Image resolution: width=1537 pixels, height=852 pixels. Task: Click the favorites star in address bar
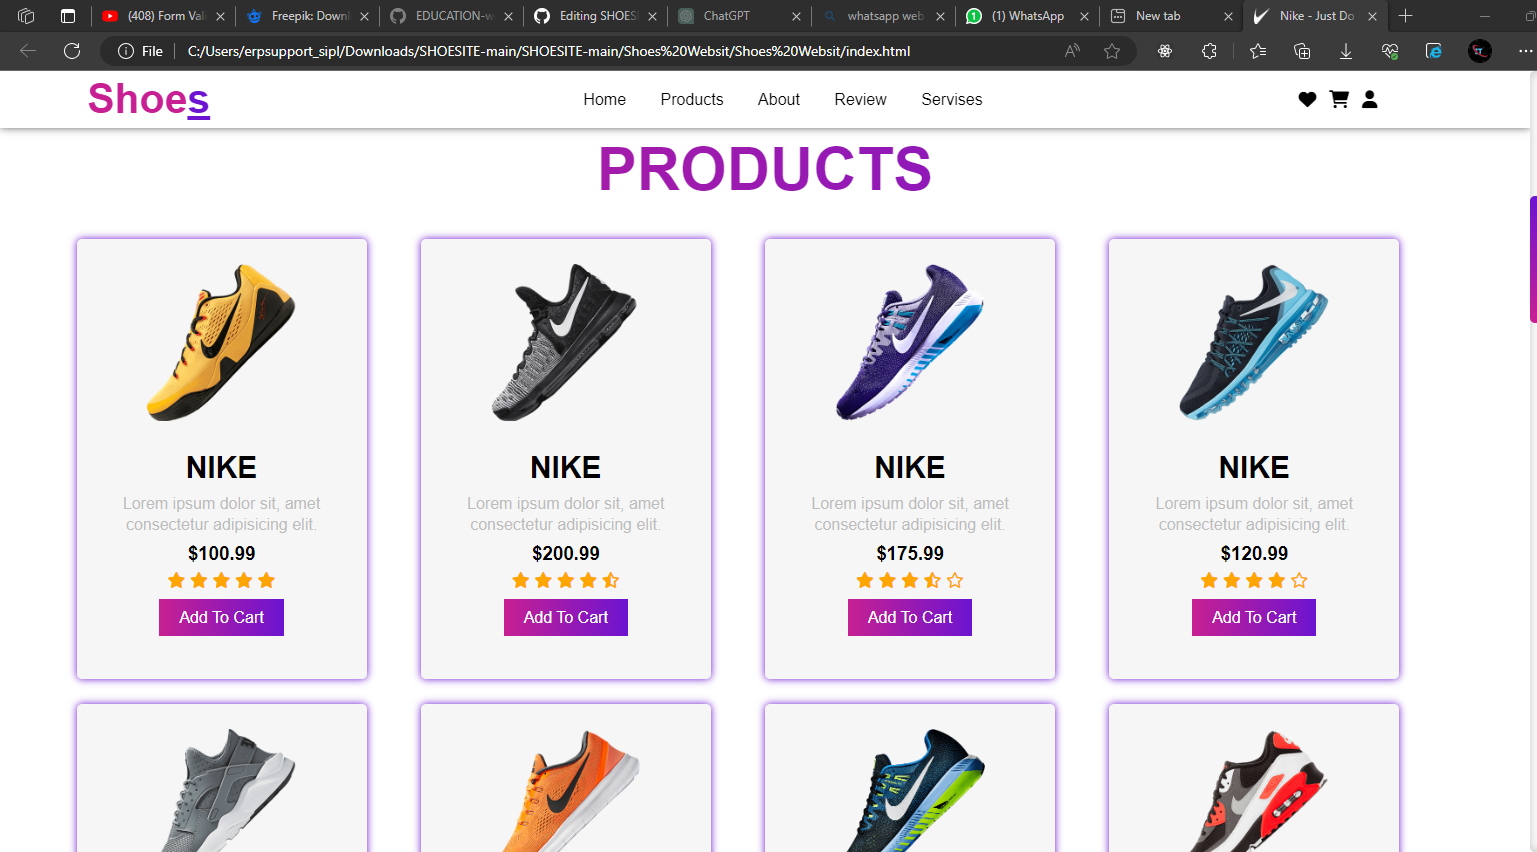pyautogui.click(x=1112, y=51)
